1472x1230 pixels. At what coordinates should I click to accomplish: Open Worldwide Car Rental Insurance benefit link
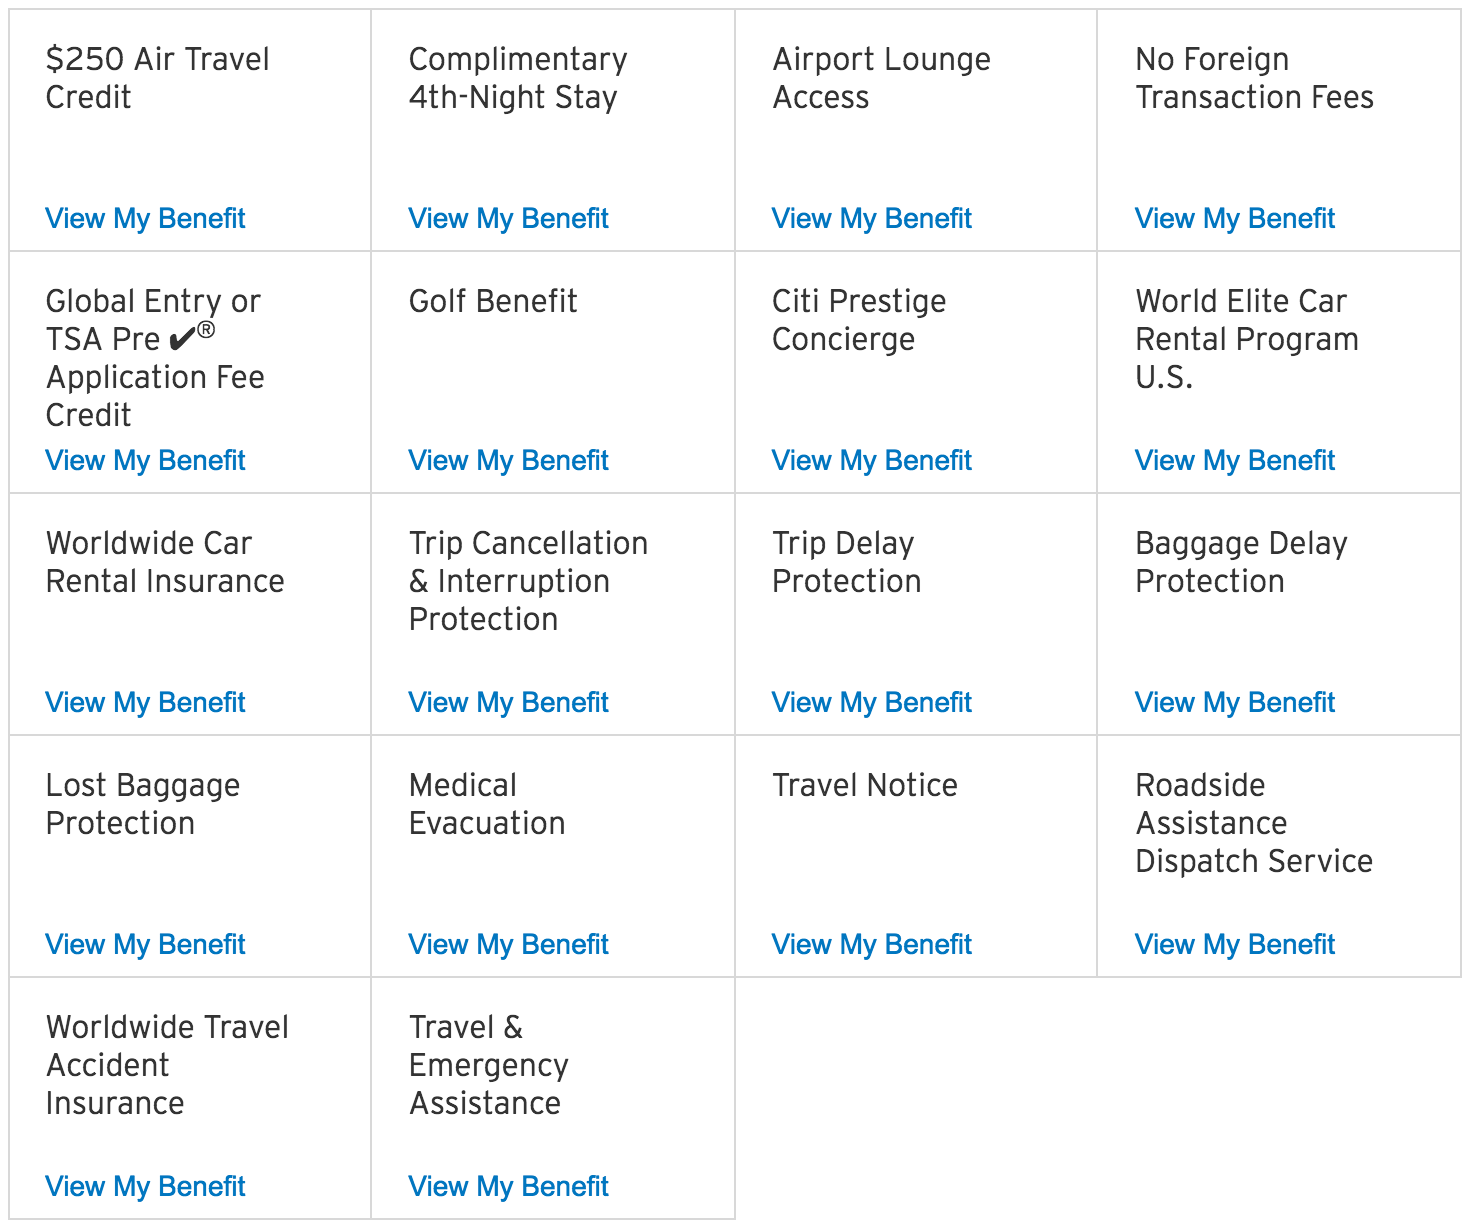click(x=145, y=702)
